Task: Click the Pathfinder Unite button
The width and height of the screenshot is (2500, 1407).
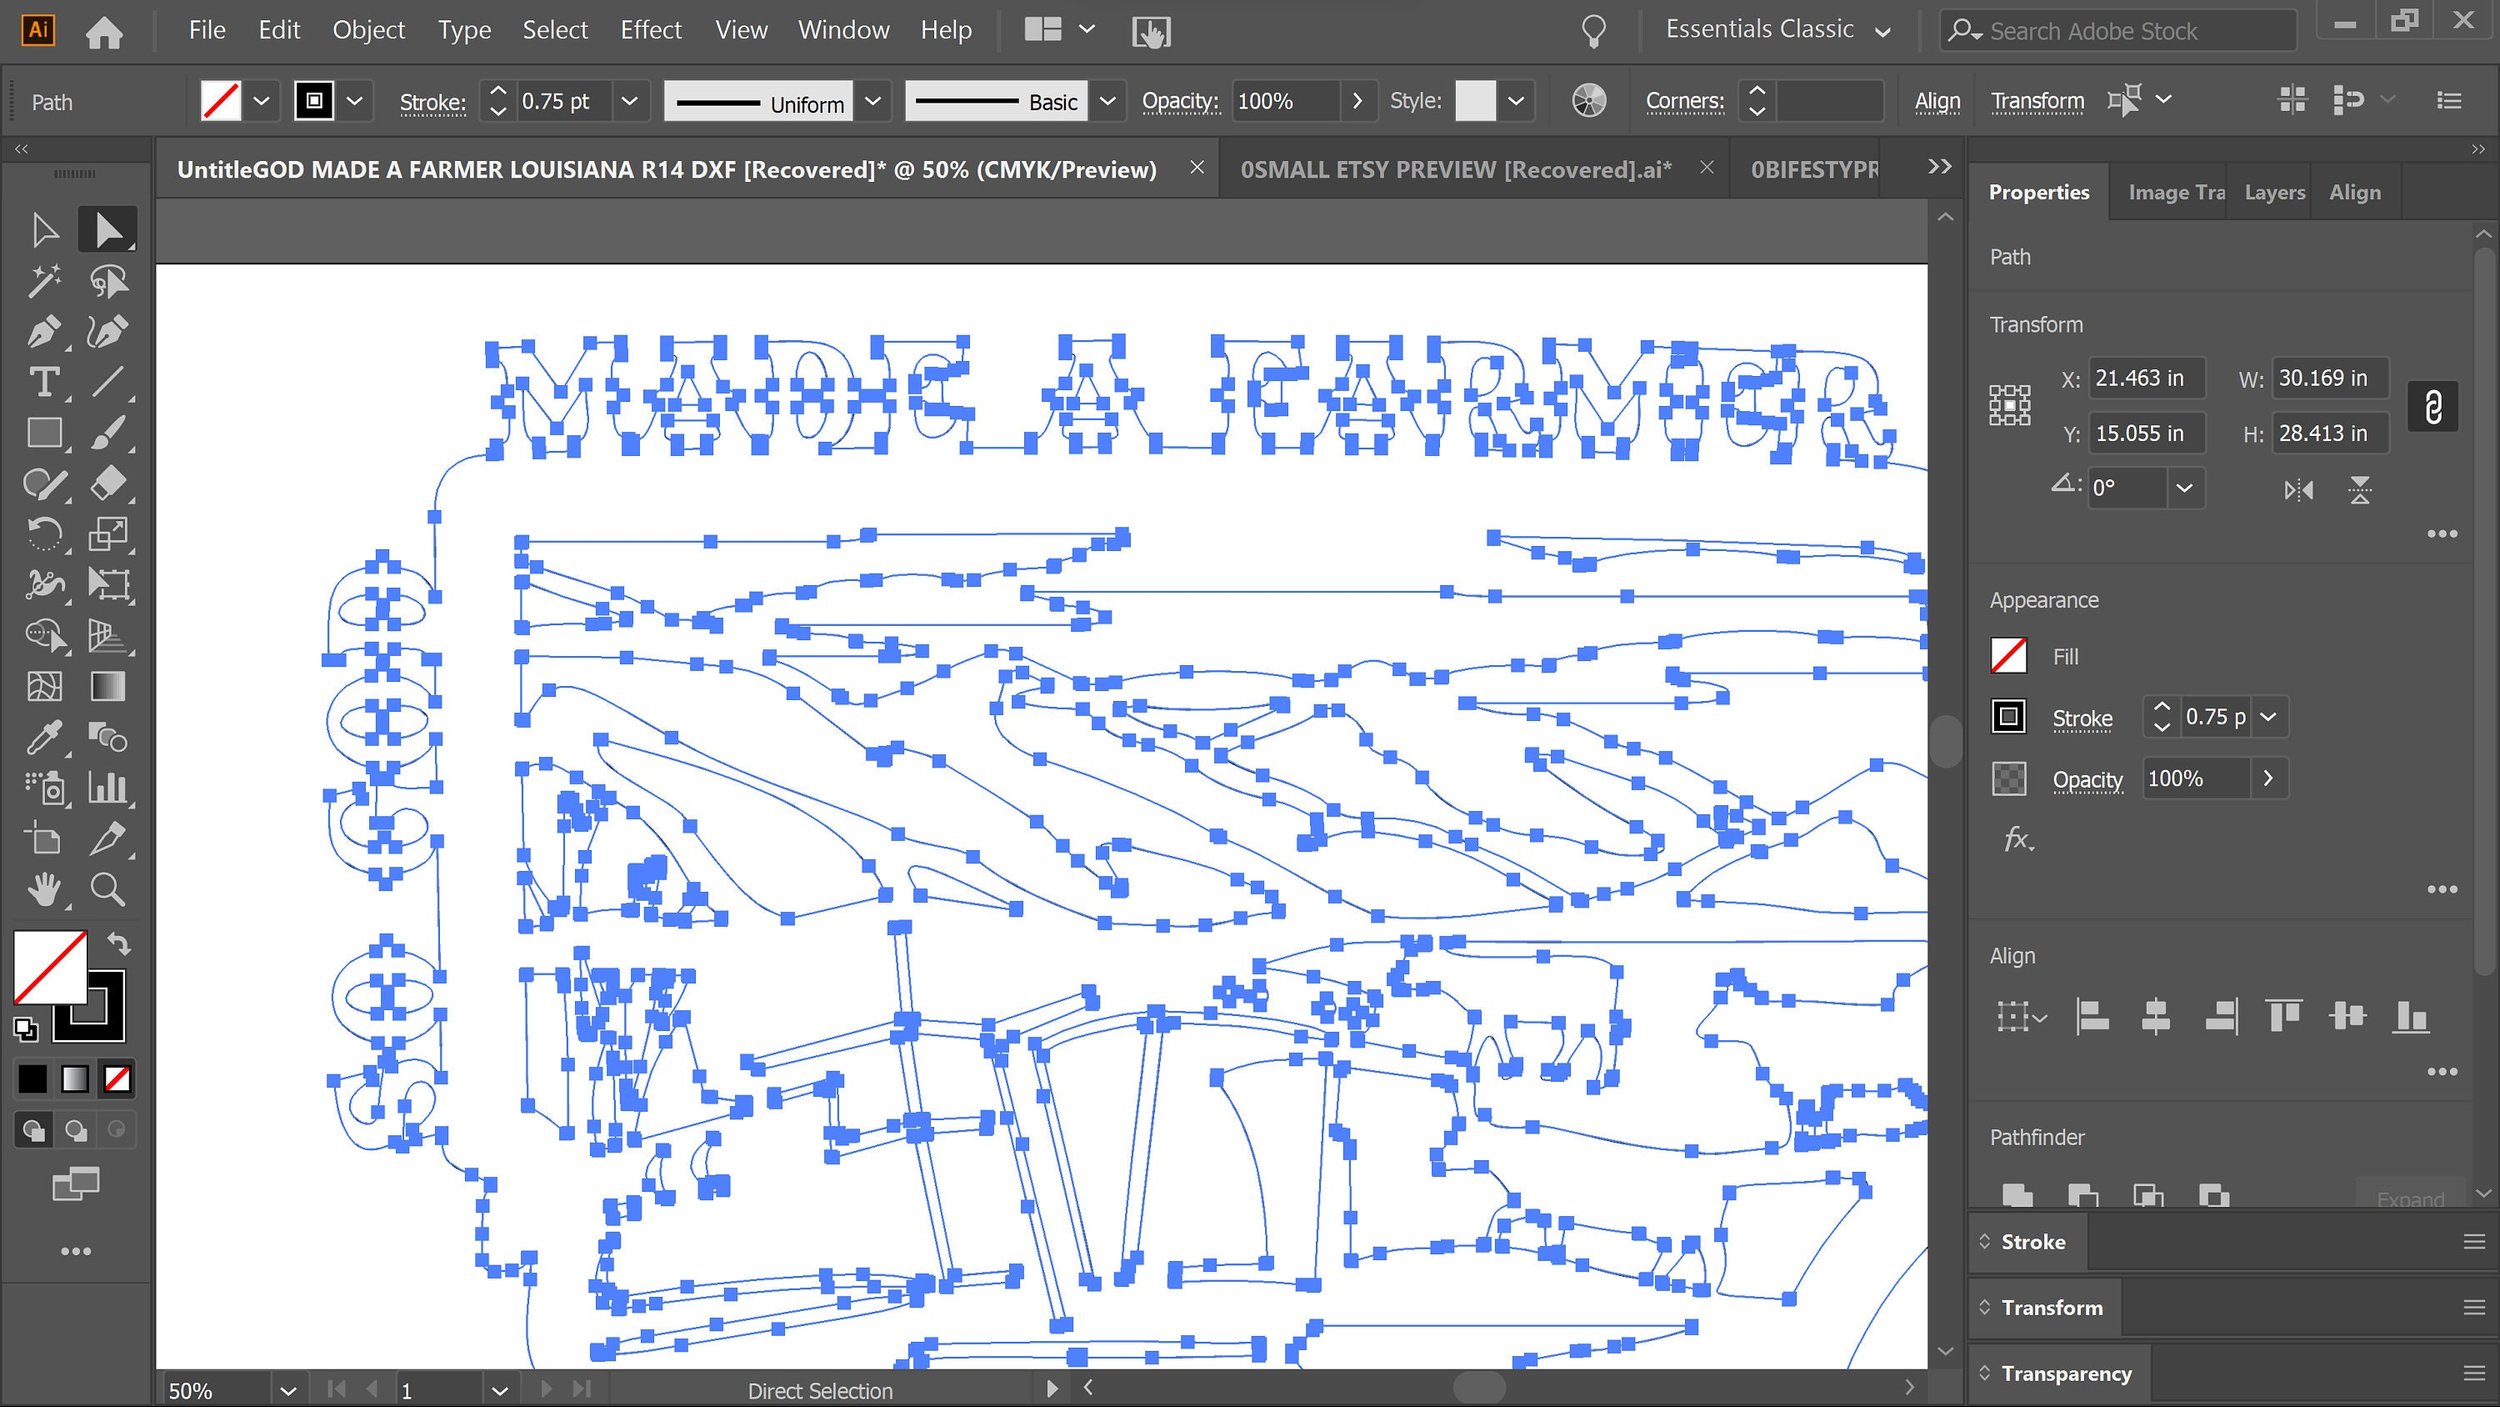Action: point(2017,1195)
